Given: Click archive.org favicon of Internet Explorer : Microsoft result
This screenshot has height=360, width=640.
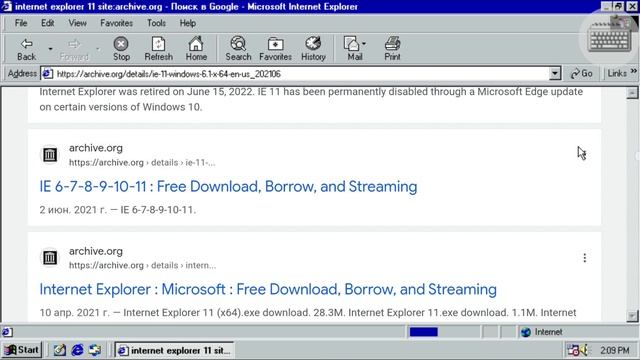Looking at the screenshot, I should point(50,258).
